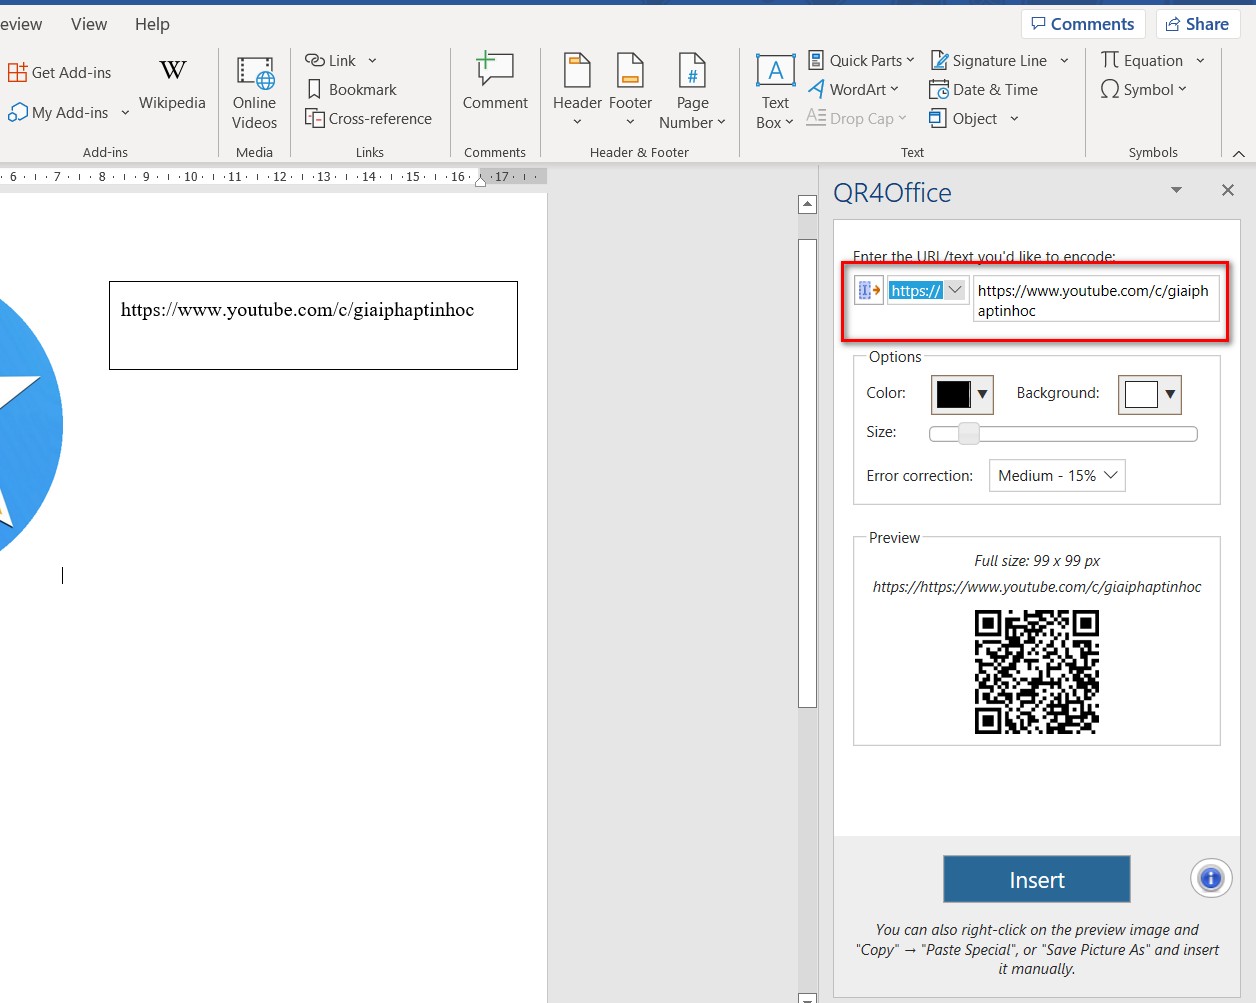This screenshot has height=1003, width=1256.
Task: Click the QR4Office info button
Action: coord(1210,879)
